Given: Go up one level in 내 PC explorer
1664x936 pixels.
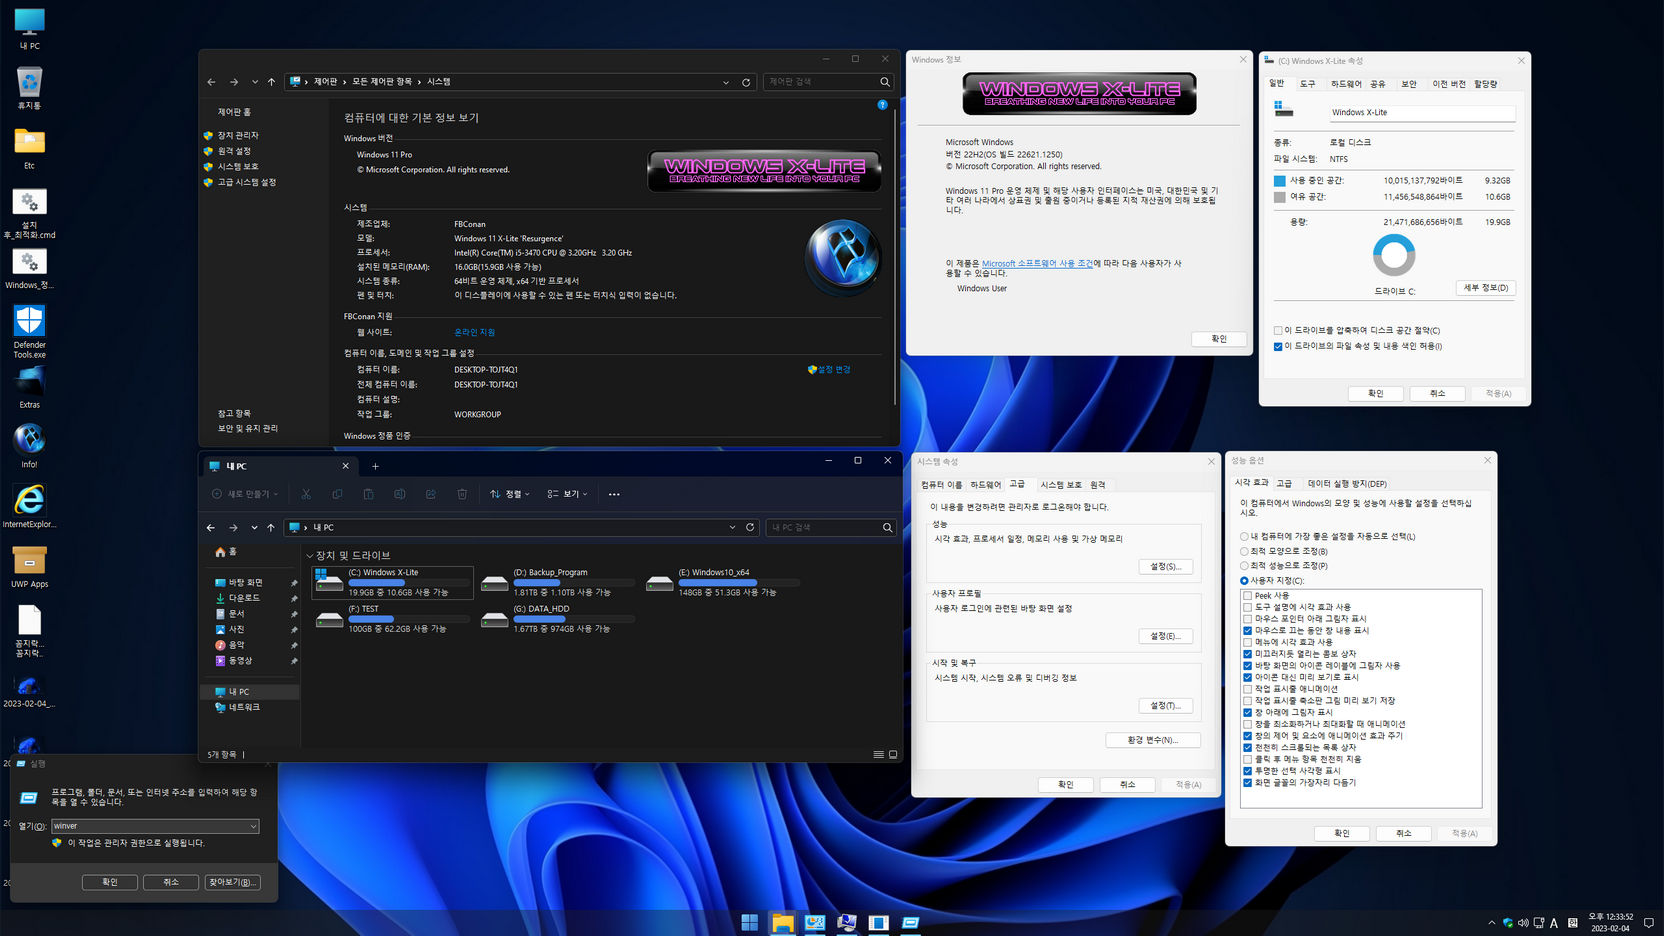Looking at the screenshot, I should (x=271, y=527).
